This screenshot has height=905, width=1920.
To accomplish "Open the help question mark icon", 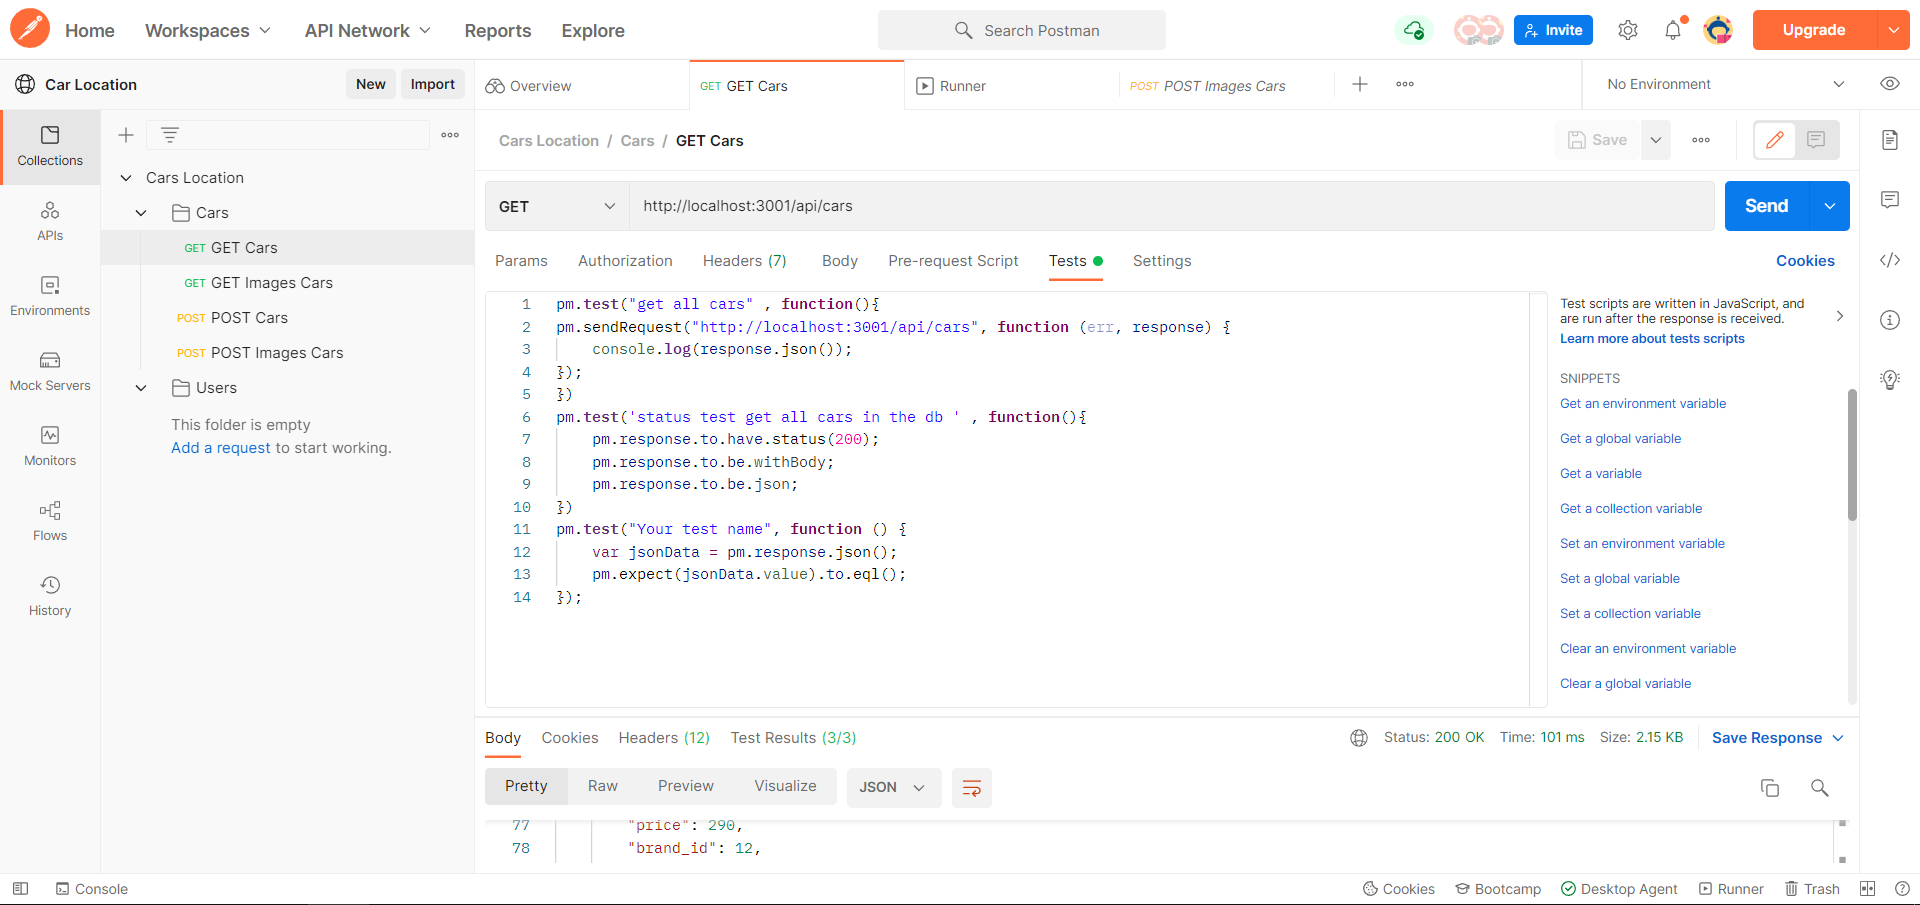I will (1902, 889).
